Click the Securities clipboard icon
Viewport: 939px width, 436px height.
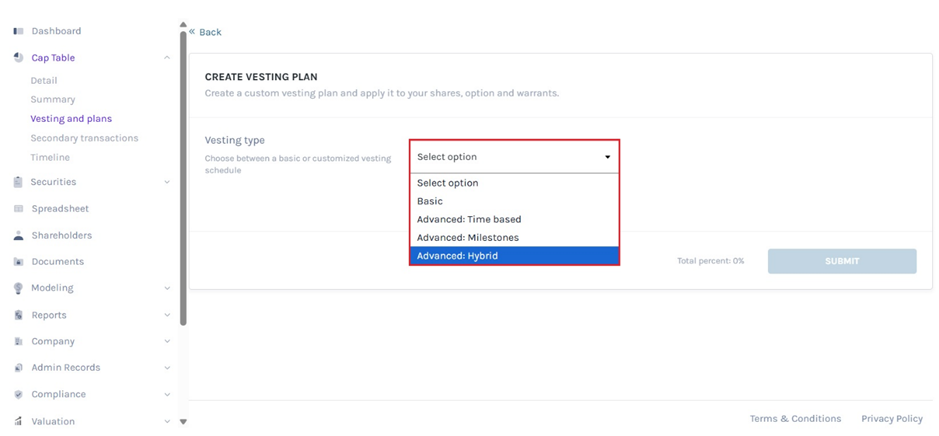[18, 182]
